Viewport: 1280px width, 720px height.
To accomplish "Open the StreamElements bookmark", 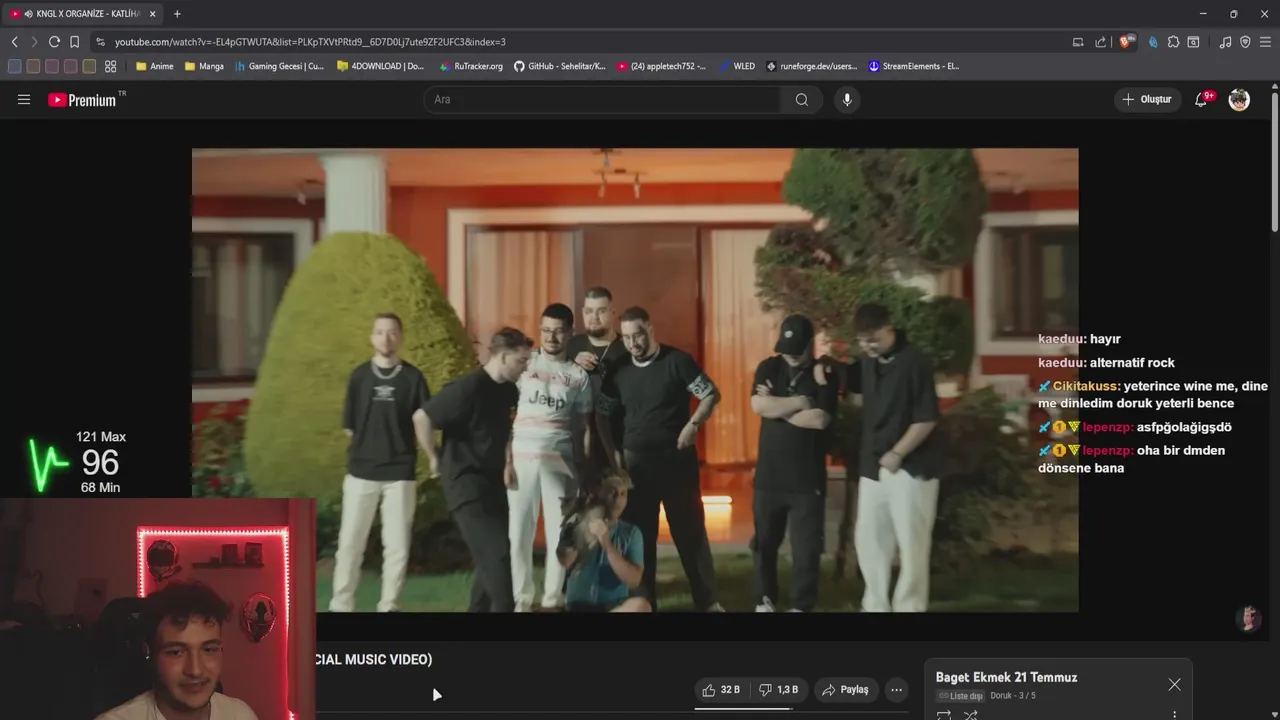I will pos(914,66).
